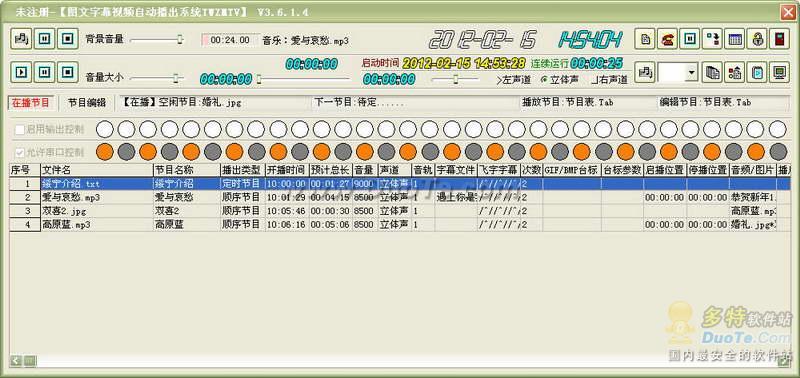Screen dimensions: 800x378
Task: Open the calendar schedule grid icon
Action: [x=735, y=39]
